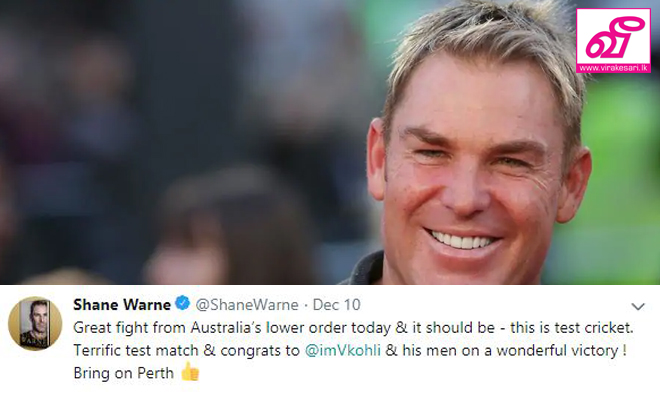
Task: Open the Dec 10 tweet timestamp
Action: click(x=336, y=305)
